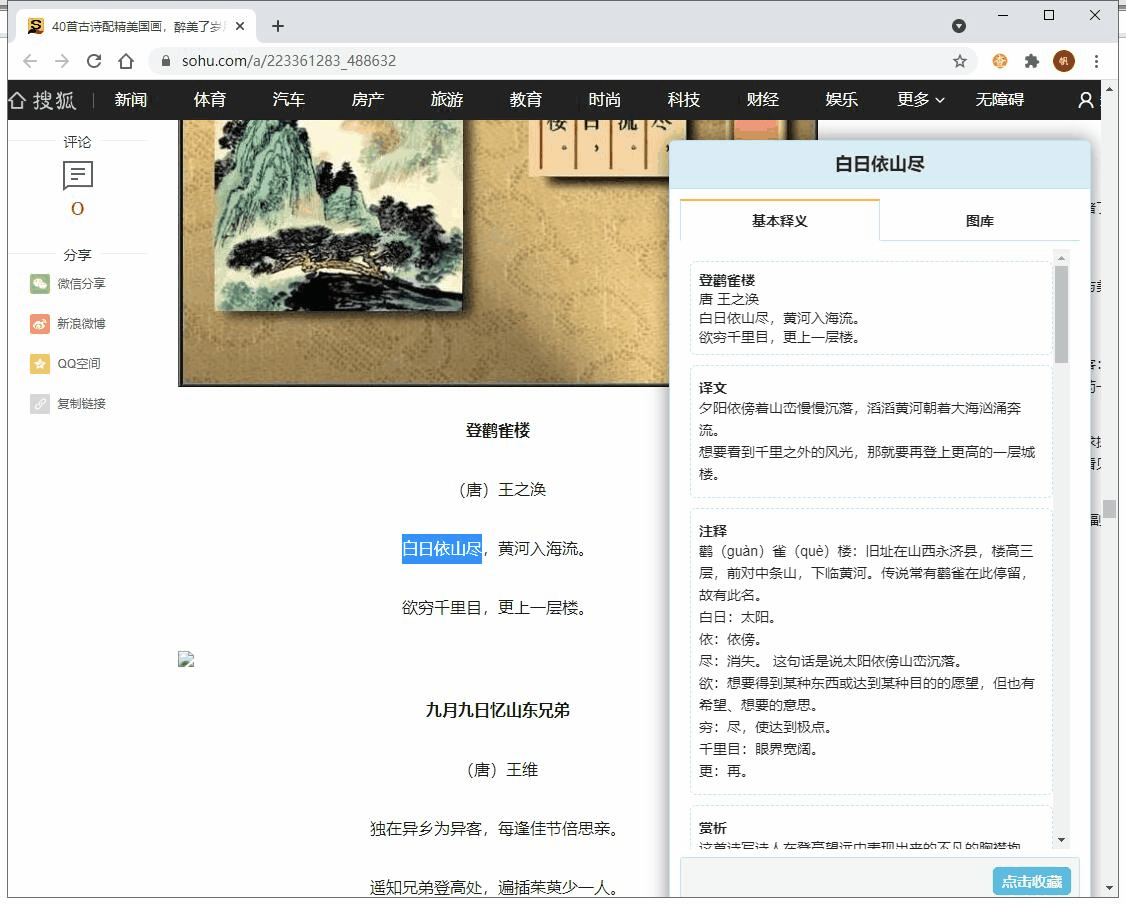Click the comment count 0
This screenshot has height=905, width=1126.
(78, 209)
